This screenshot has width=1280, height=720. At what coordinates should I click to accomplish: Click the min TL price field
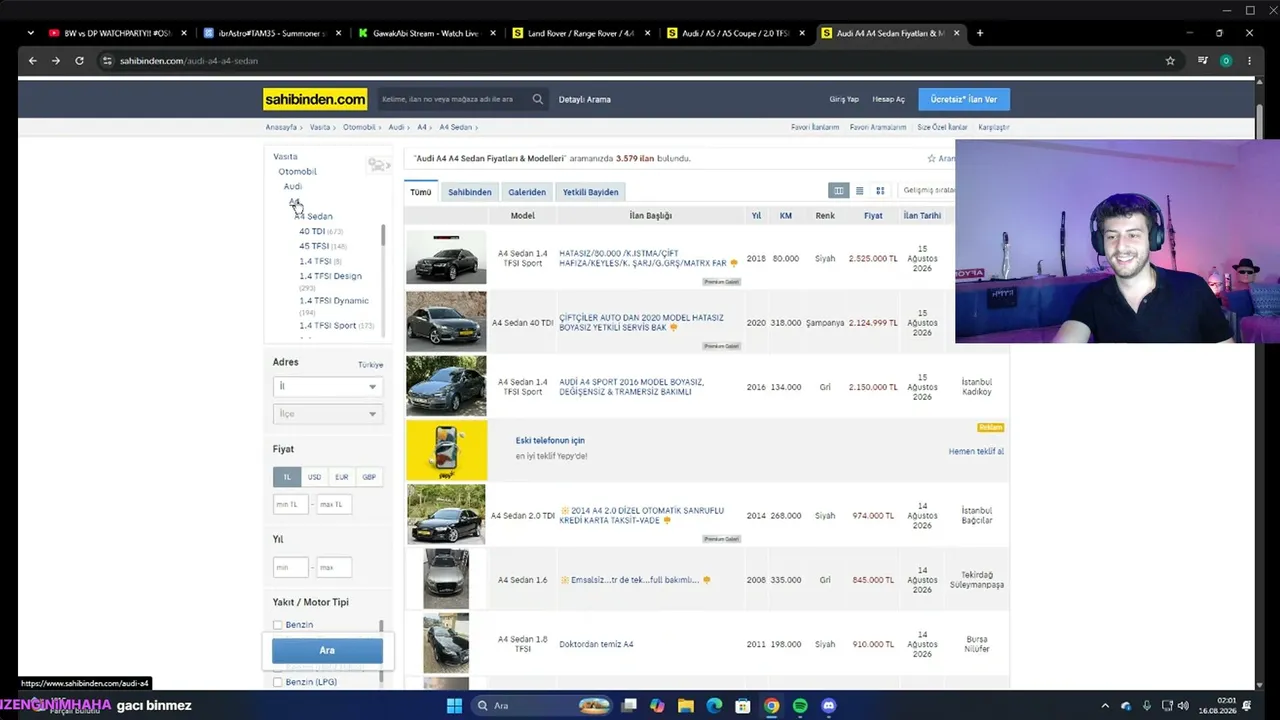(291, 504)
